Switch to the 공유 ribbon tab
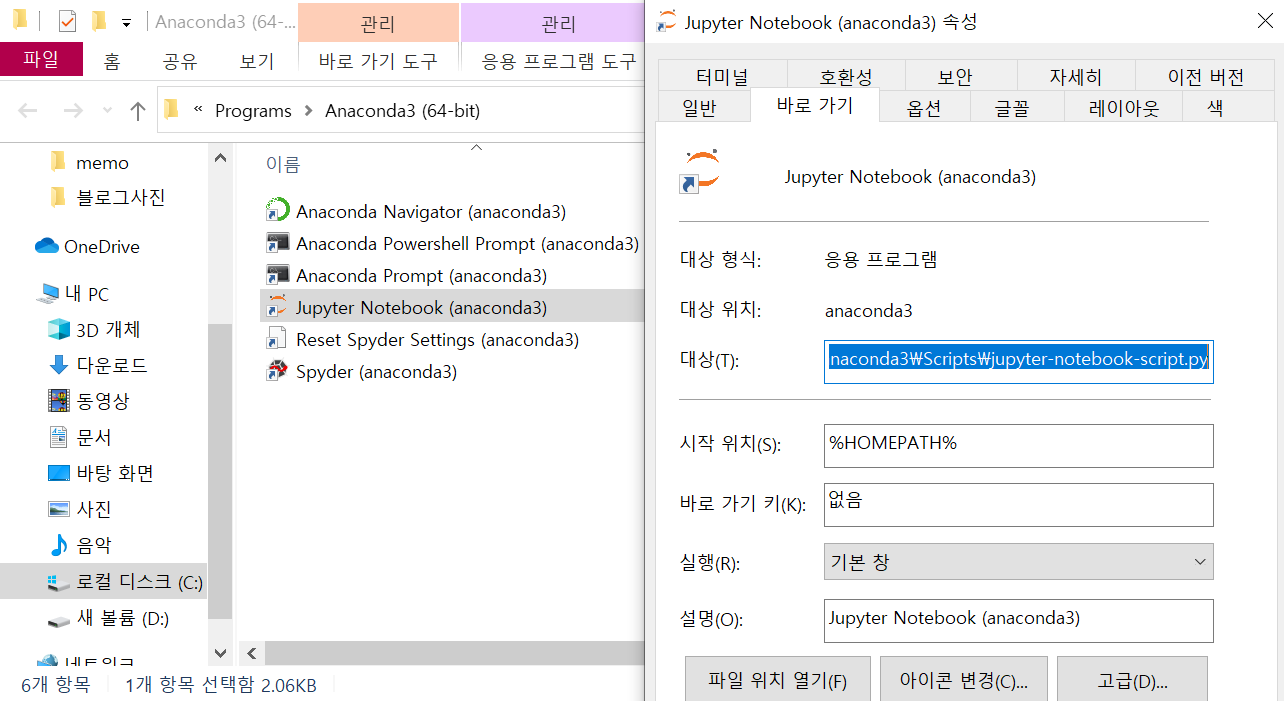This screenshot has width=1284, height=701. pos(179,61)
